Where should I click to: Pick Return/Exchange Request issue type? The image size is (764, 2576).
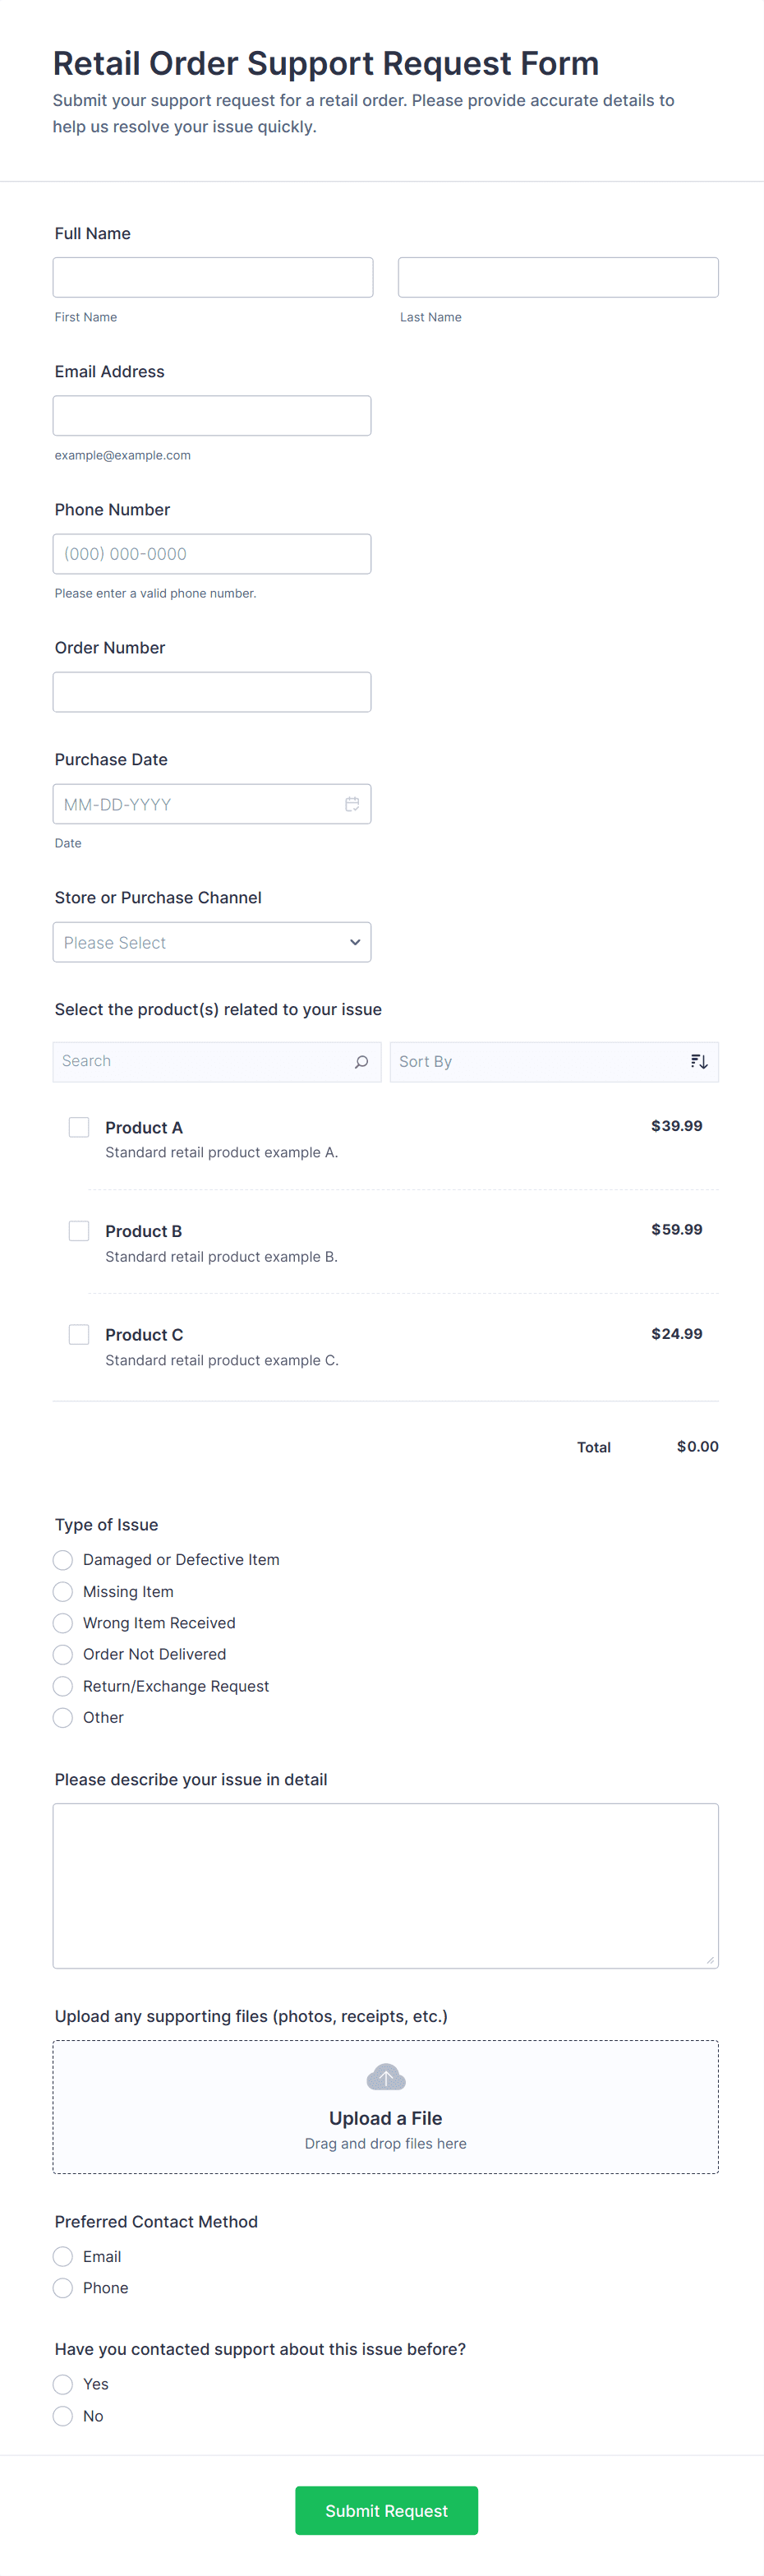[x=63, y=1686]
